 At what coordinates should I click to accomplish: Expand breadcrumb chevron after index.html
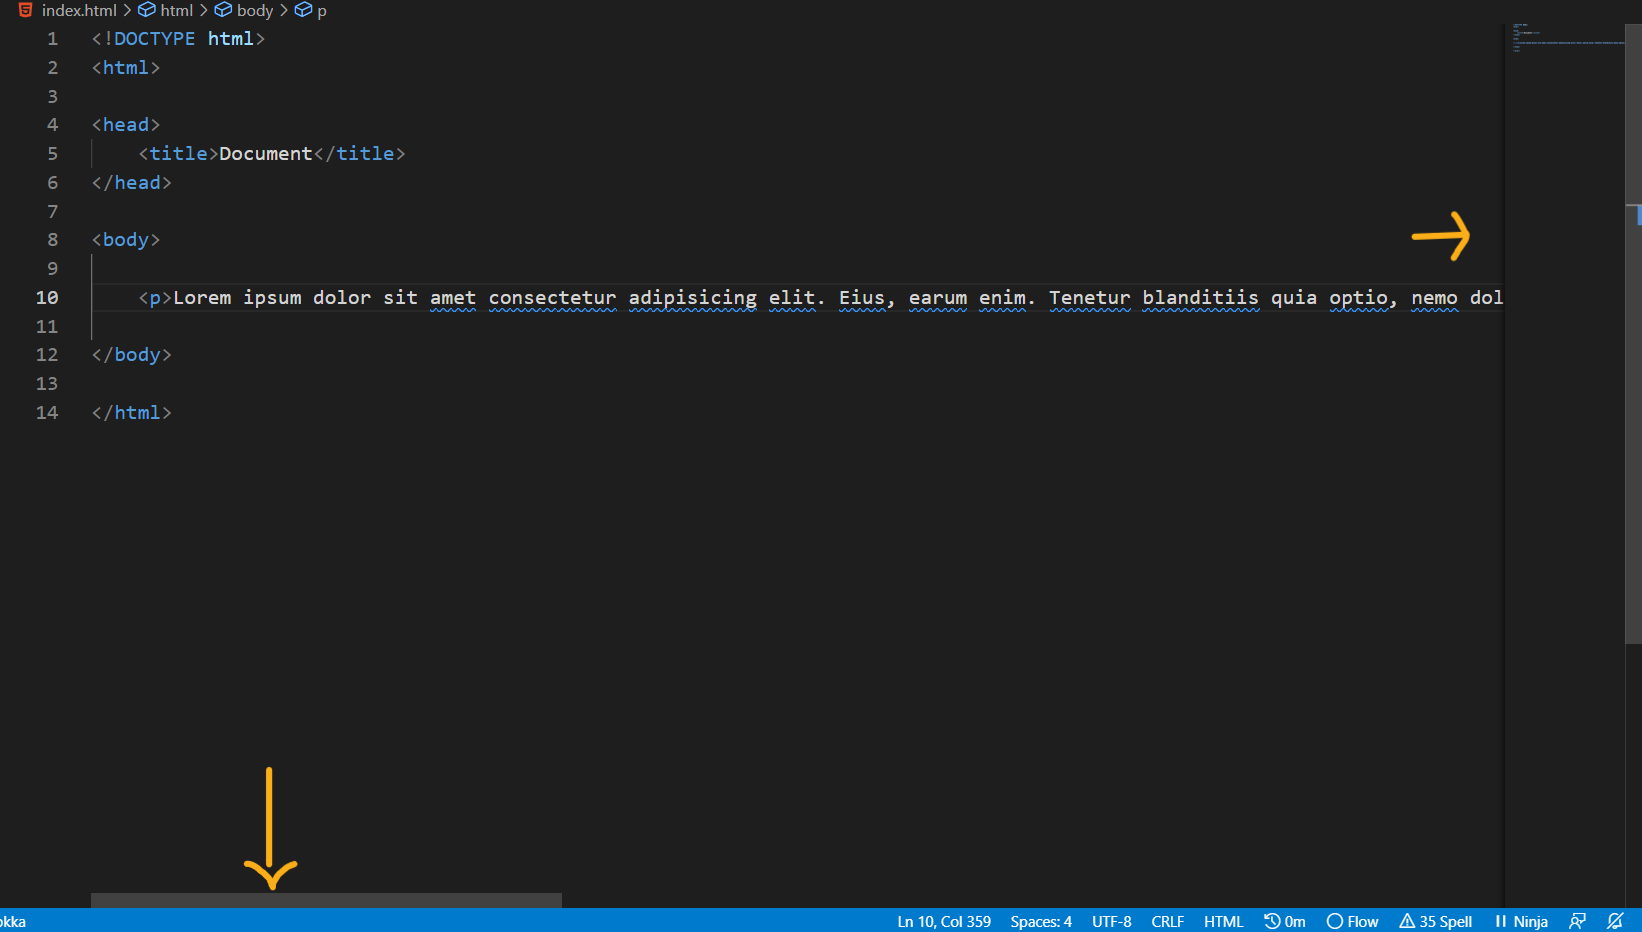tap(127, 10)
